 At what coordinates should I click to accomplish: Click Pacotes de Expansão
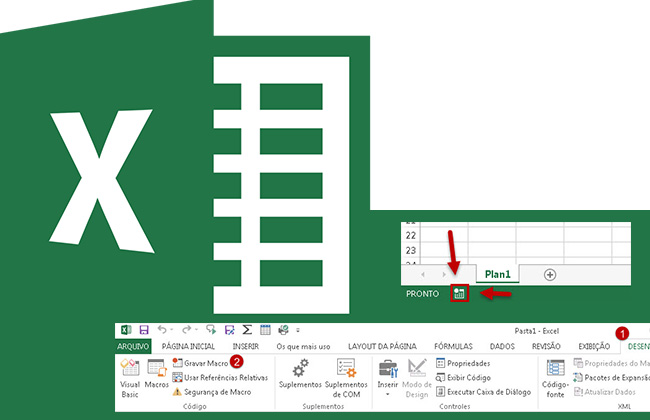pos(611,378)
